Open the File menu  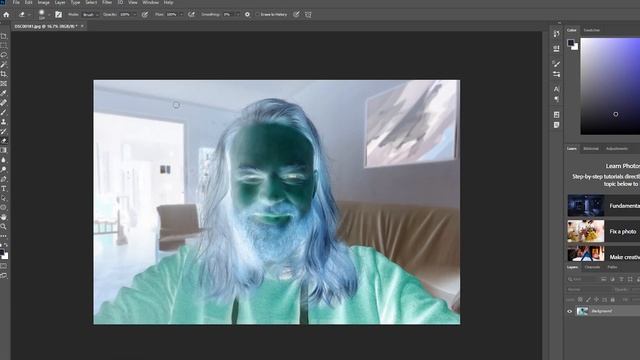(x=16, y=2)
